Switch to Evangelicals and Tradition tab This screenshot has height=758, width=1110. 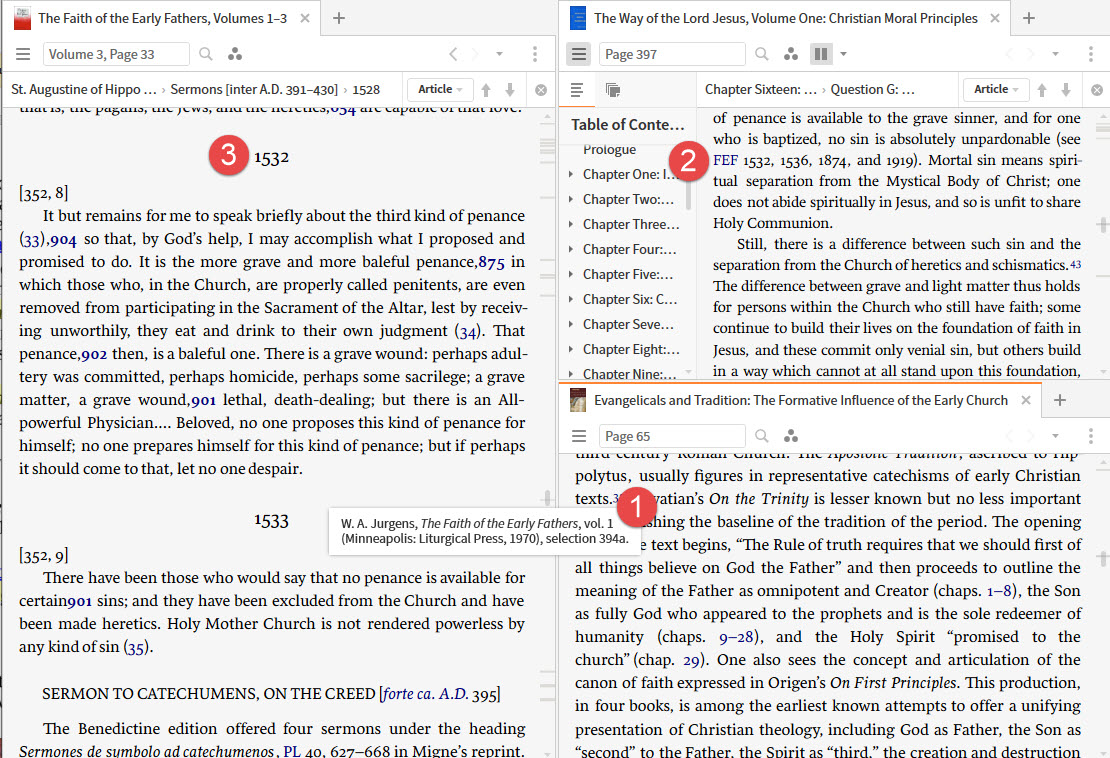tap(801, 400)
